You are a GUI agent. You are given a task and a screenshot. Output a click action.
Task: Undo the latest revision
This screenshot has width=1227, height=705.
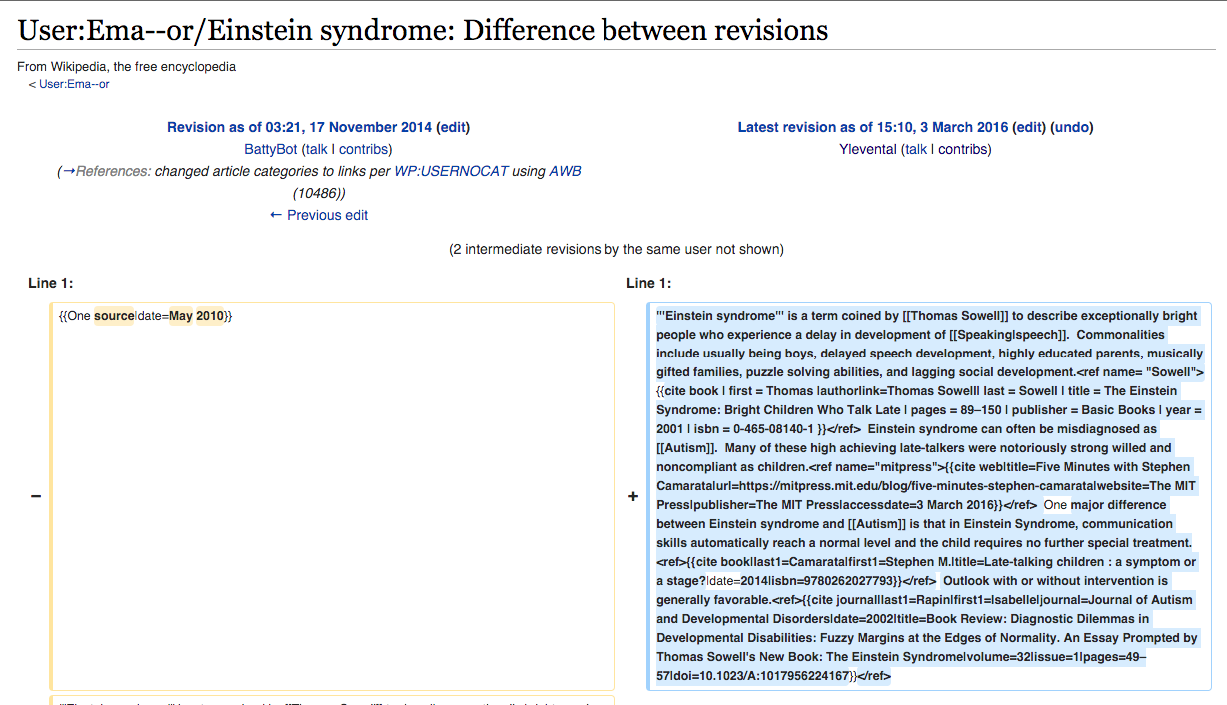1073,127
